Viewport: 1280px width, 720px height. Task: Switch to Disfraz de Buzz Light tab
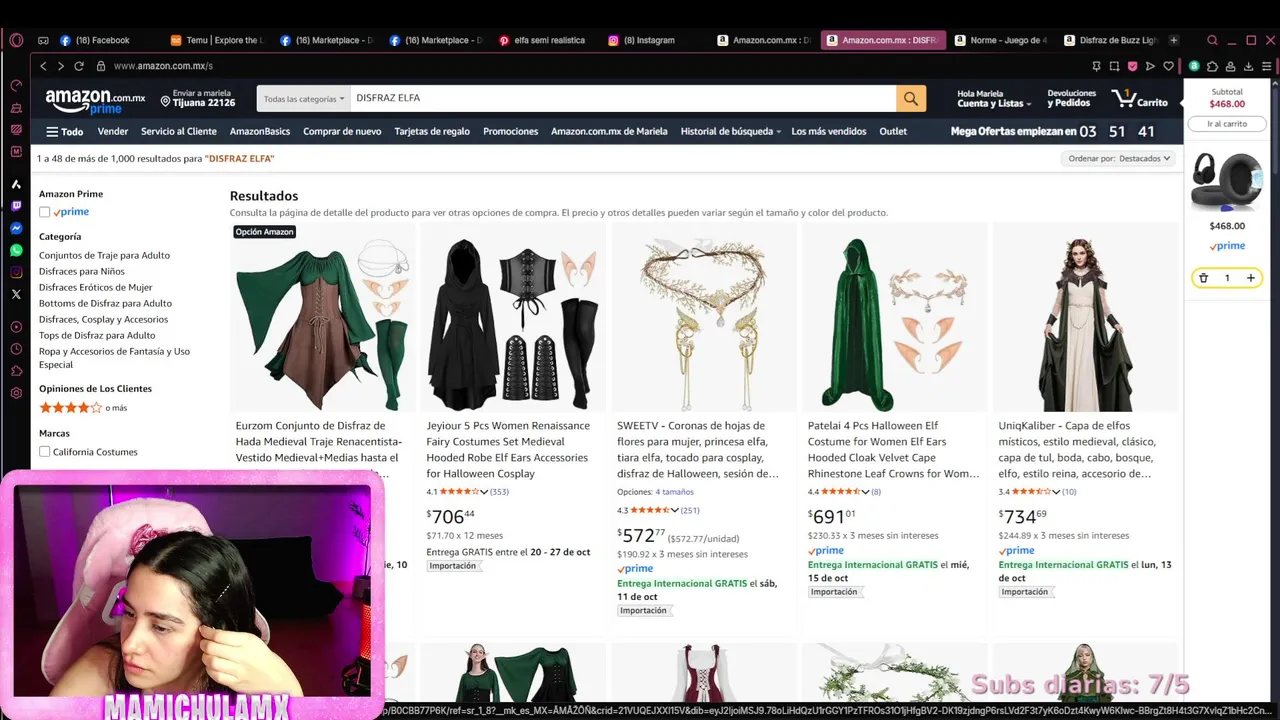[x=1110, y=40]
